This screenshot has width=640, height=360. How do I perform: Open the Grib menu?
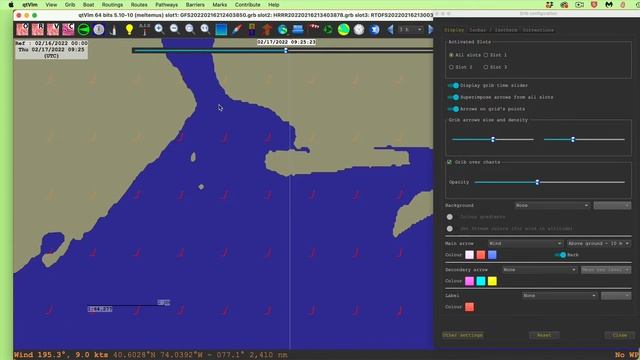[70, 4]
